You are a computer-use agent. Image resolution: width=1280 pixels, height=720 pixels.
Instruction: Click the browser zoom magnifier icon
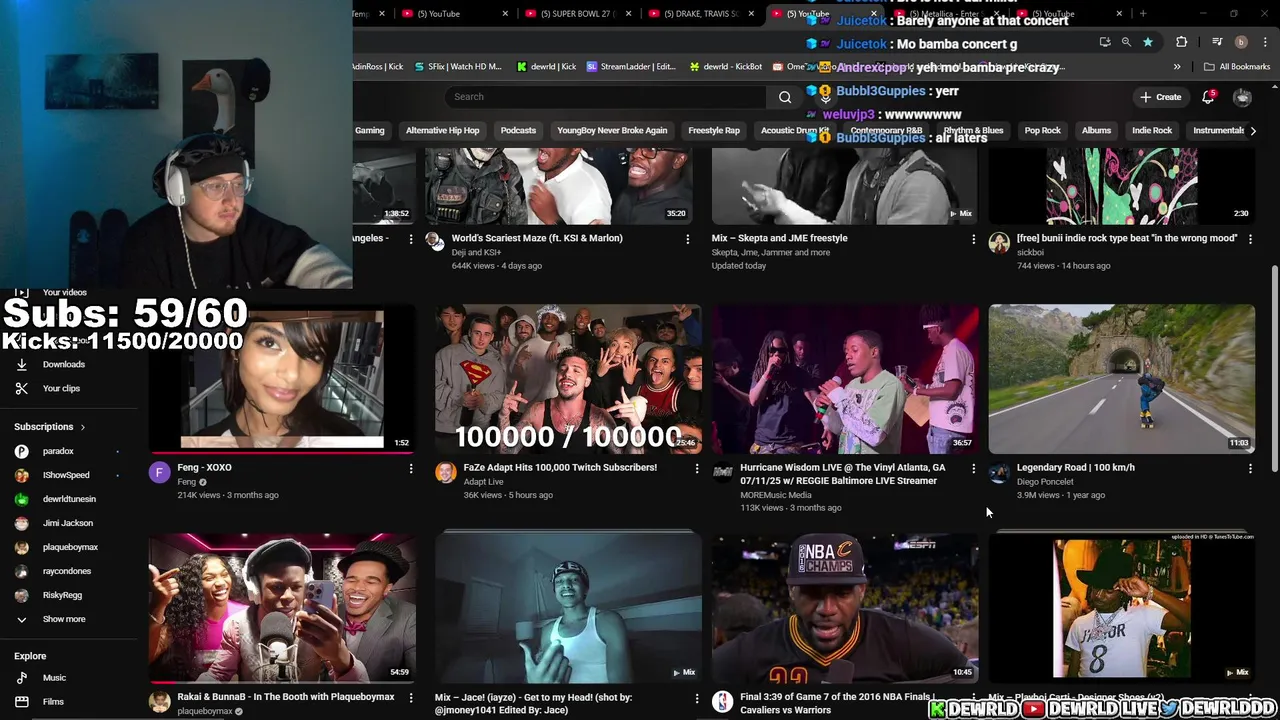[1126, 42]
